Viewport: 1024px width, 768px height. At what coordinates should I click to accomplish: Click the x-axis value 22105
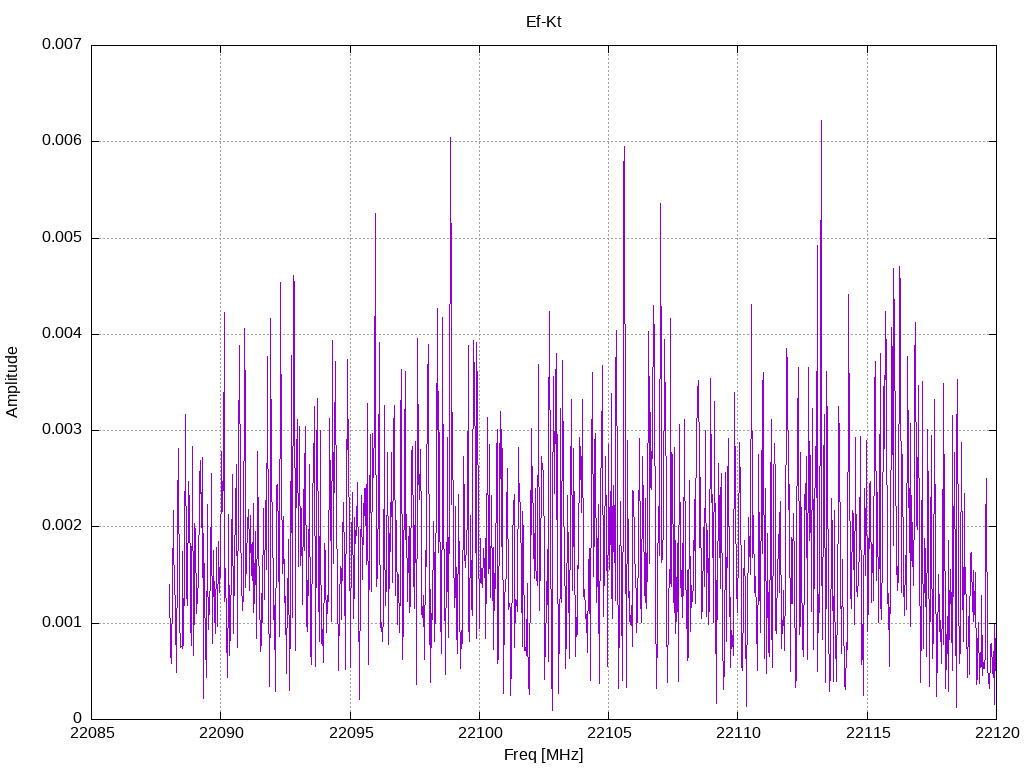[609, 733]
